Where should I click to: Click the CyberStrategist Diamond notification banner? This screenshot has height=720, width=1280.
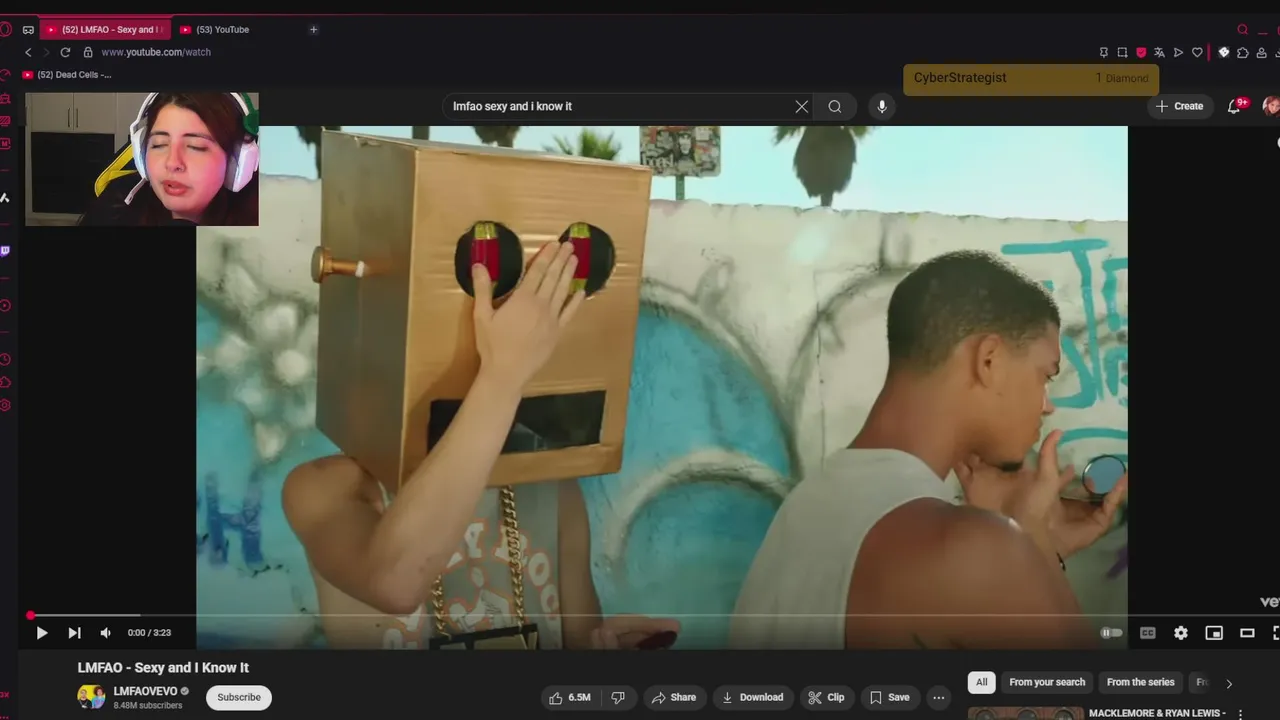[x=1031, y=79]
